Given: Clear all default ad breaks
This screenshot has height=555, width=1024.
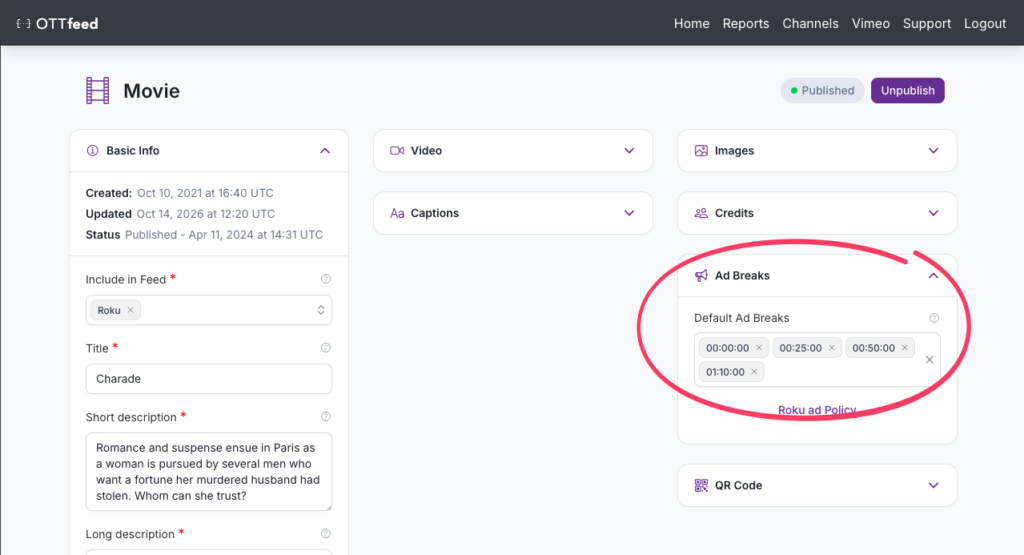Looking at the screenshot, I should click(x=929, y=360).
